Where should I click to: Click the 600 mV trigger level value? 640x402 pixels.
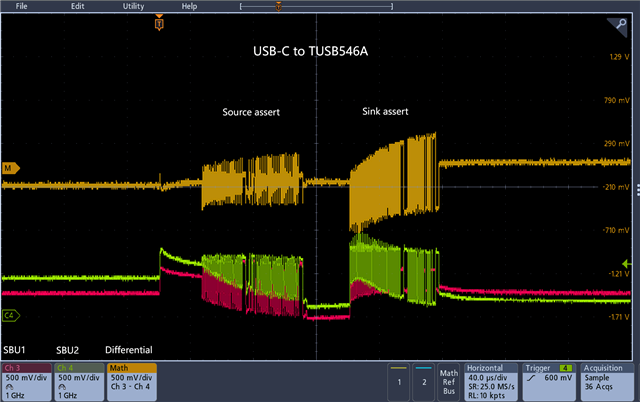tap(559, 378)
